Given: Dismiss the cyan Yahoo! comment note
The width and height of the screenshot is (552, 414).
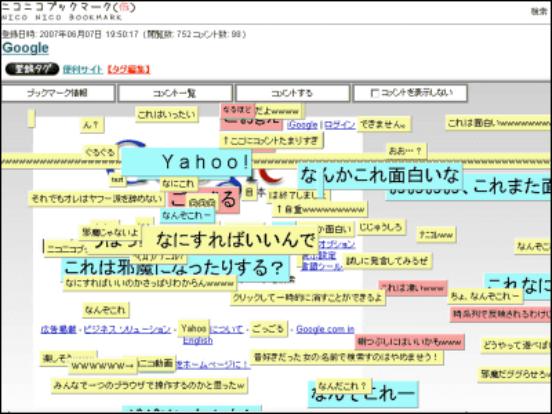Looking at the screenshot, I should tap(186, 162).
